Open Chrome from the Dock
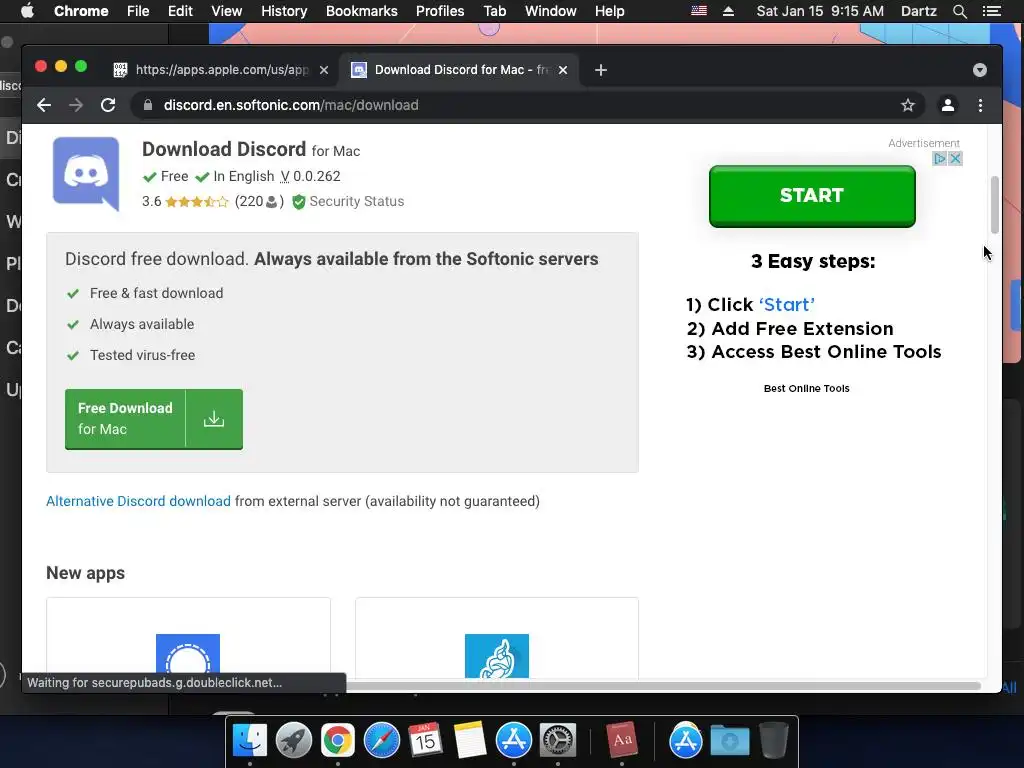The image size is (1024, 768). point(338,741)
